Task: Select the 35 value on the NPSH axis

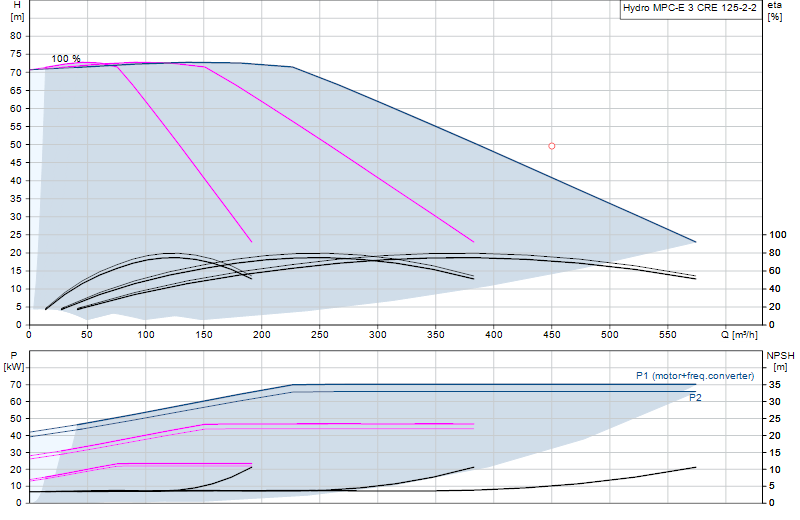Action: pos(774,385)
